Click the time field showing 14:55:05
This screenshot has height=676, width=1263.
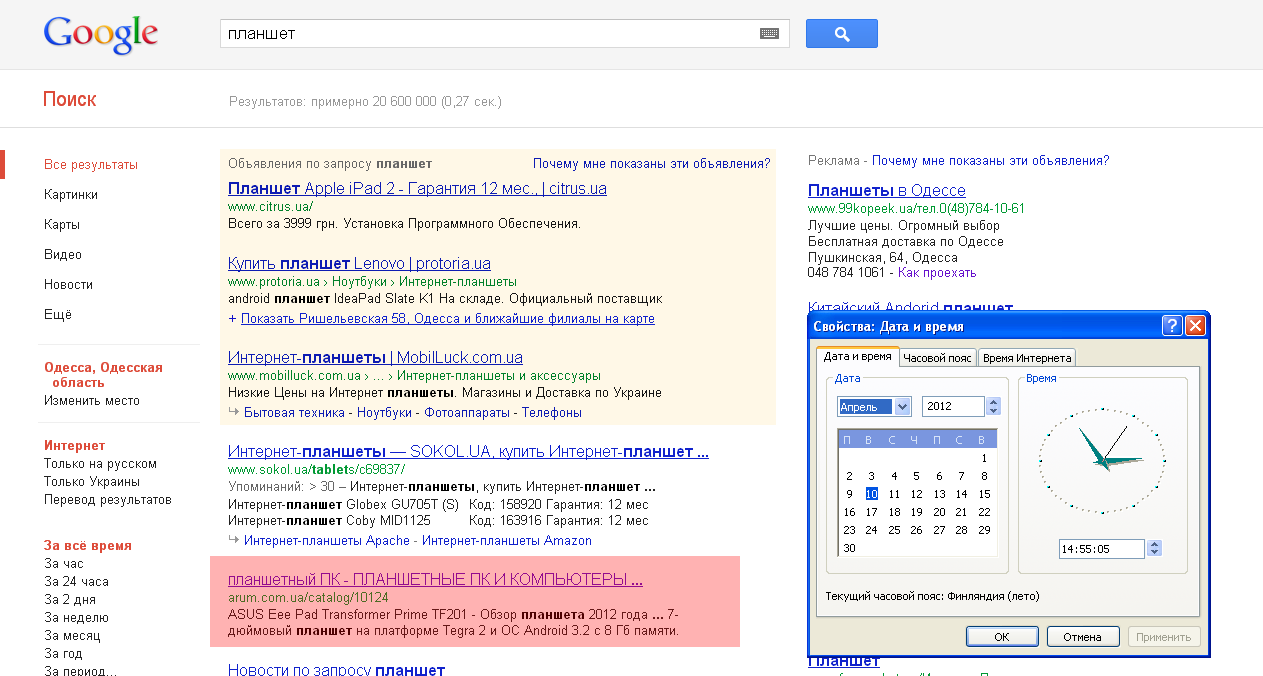[1102, 549]
